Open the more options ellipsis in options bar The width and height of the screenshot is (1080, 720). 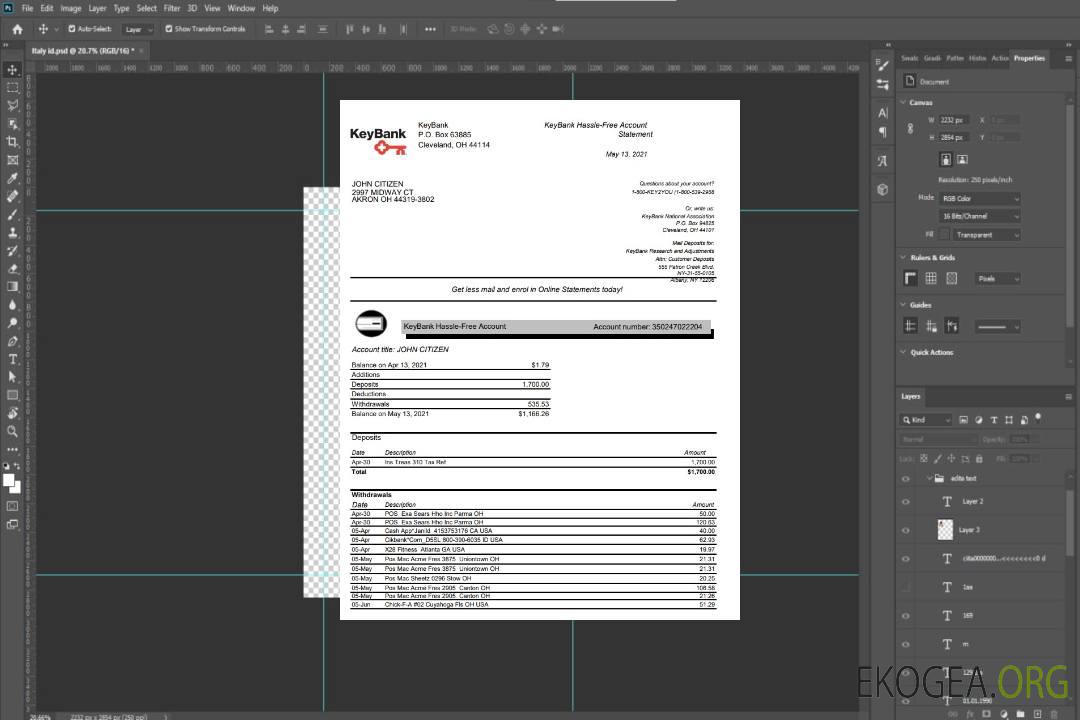click(430, 29)
